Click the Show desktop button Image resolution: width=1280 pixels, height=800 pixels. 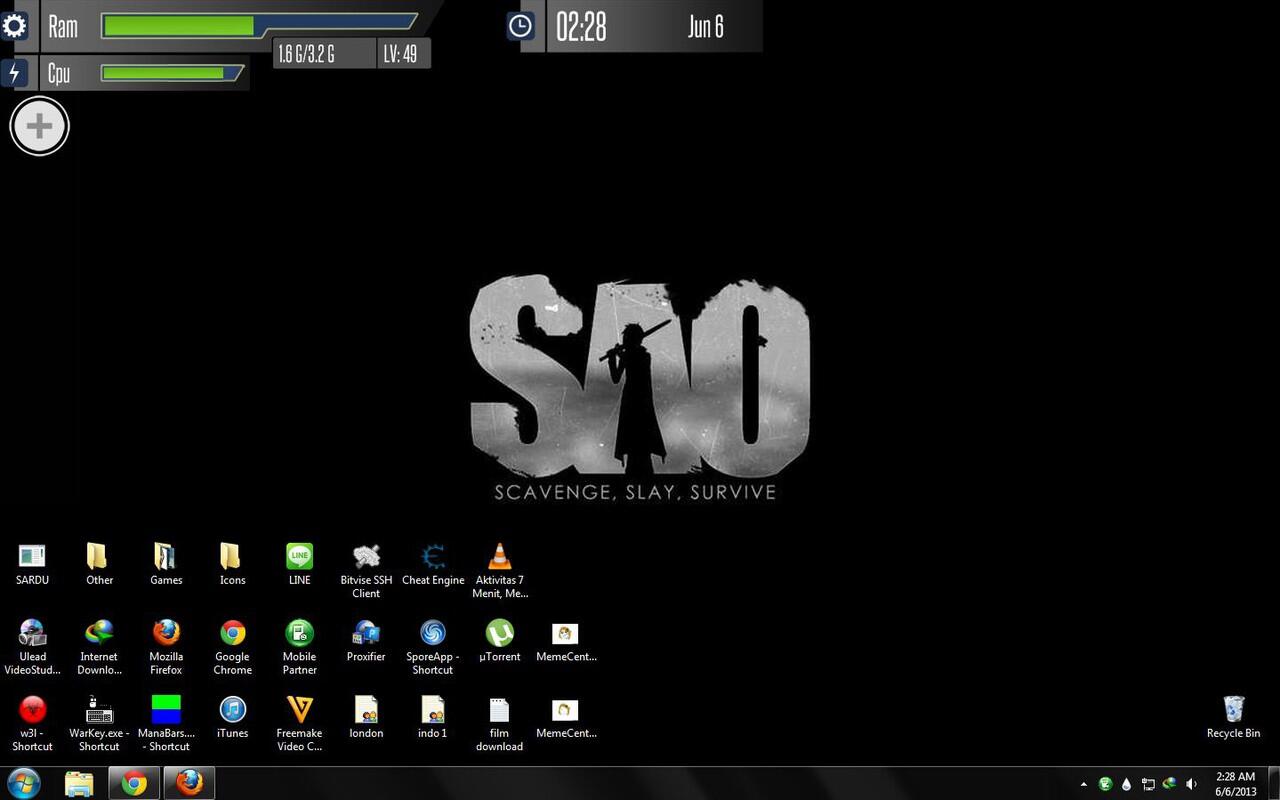pyautogui.click(x=1273, y=783)
